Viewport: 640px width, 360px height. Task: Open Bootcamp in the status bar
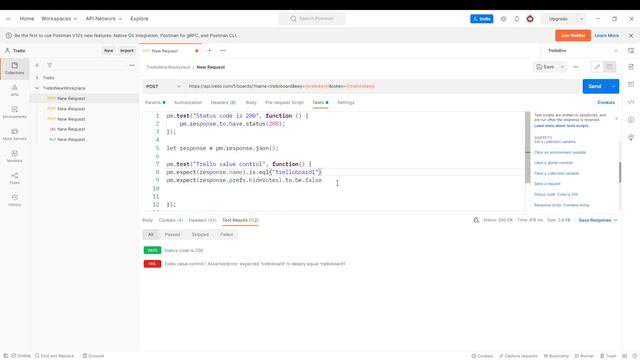[557, 356]
